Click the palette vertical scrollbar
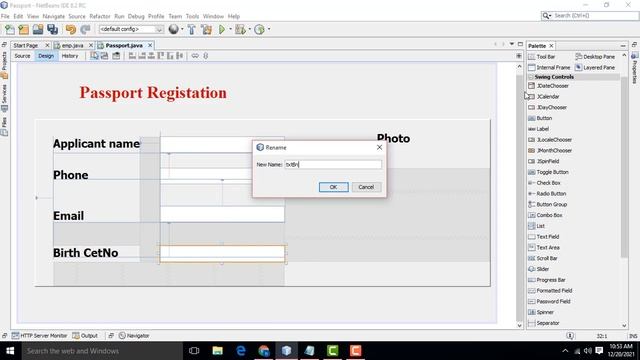The height and width of the screenshot is (360, 640). pyautogui.click(x=624, y=167)
